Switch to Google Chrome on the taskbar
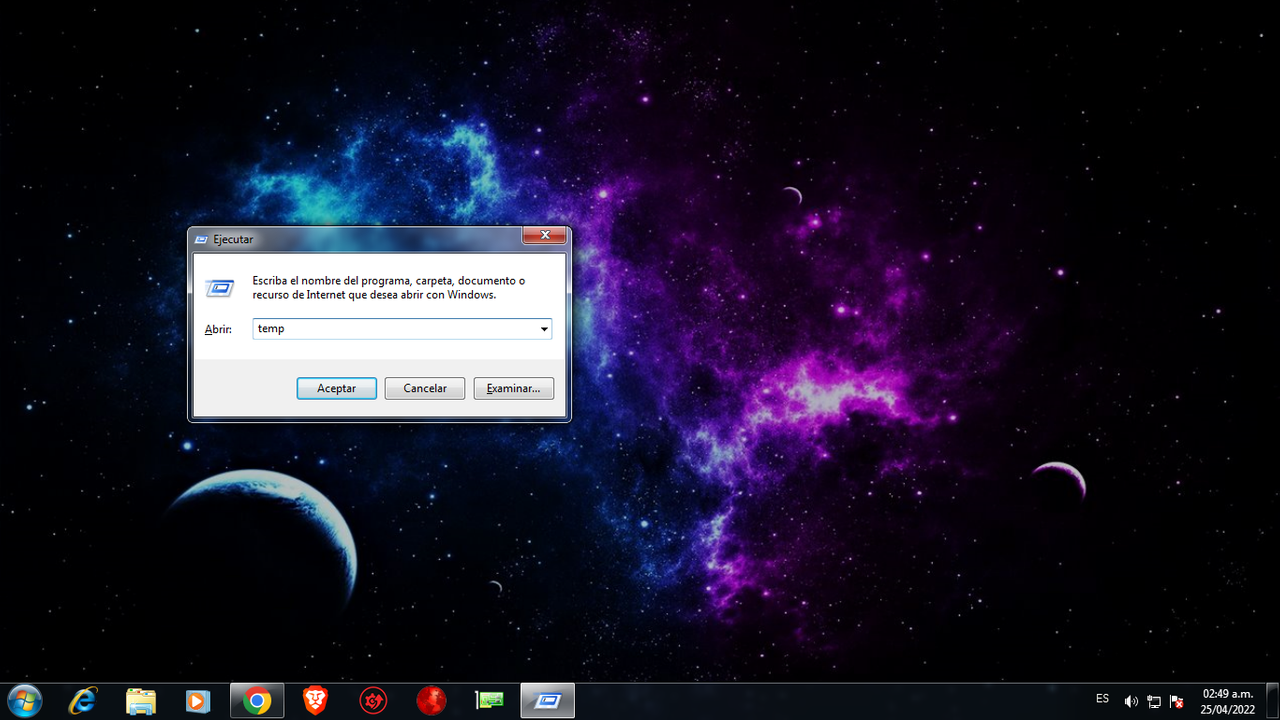The image size is (1280, 720). click(x=257, y=701)
